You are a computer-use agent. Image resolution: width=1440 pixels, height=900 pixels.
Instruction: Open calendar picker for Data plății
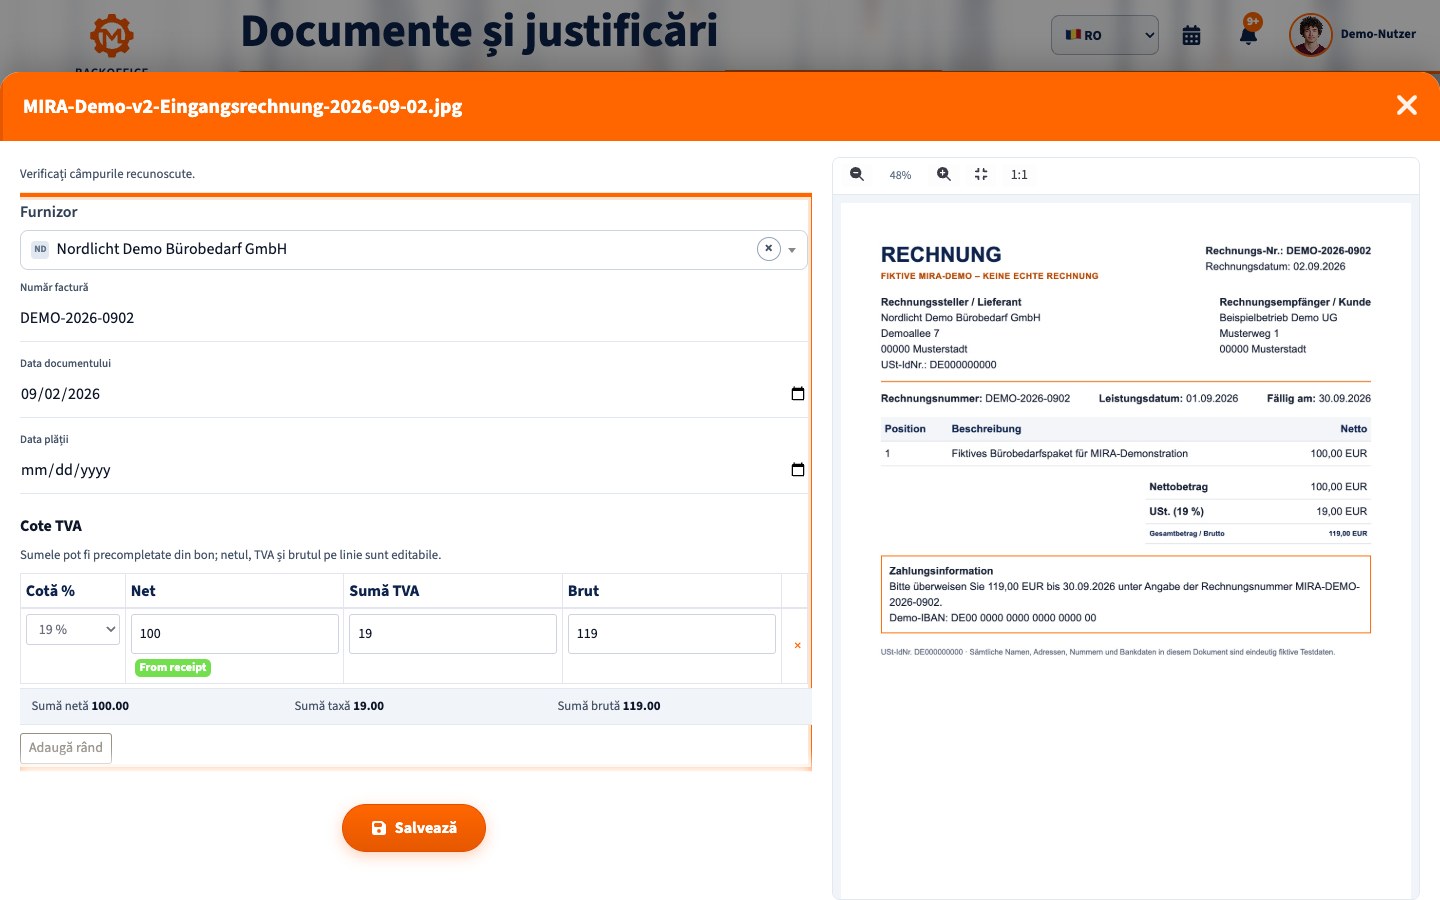pyautogui.click(x=798, y=470)
